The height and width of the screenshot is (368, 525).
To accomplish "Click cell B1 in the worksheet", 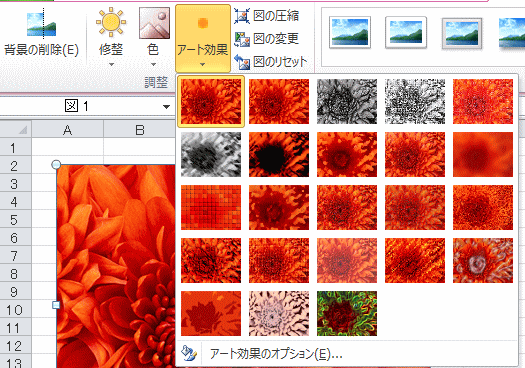I will [140, 147].
